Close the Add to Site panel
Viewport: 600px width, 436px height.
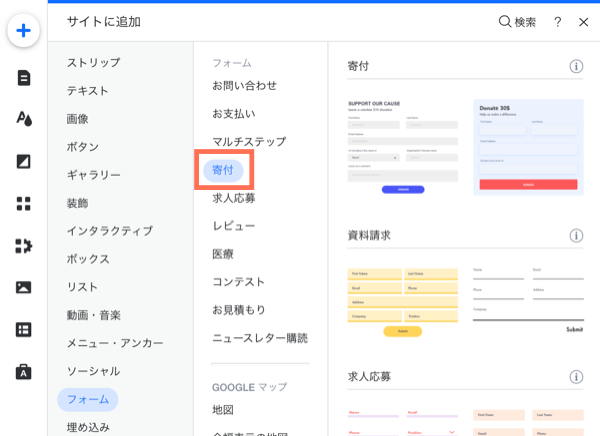point(584,22)
